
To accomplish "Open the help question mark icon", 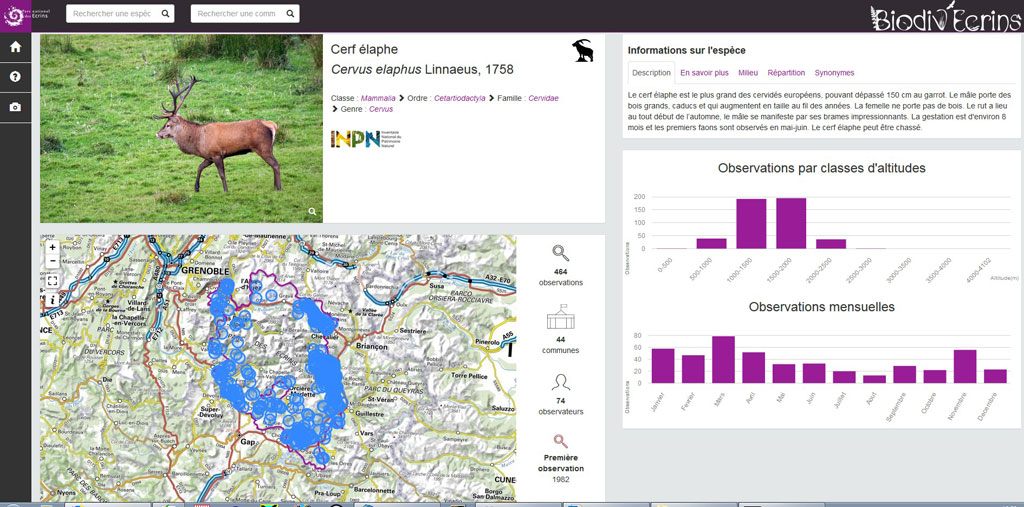I will pyautogui.click(x=16, y=77).
